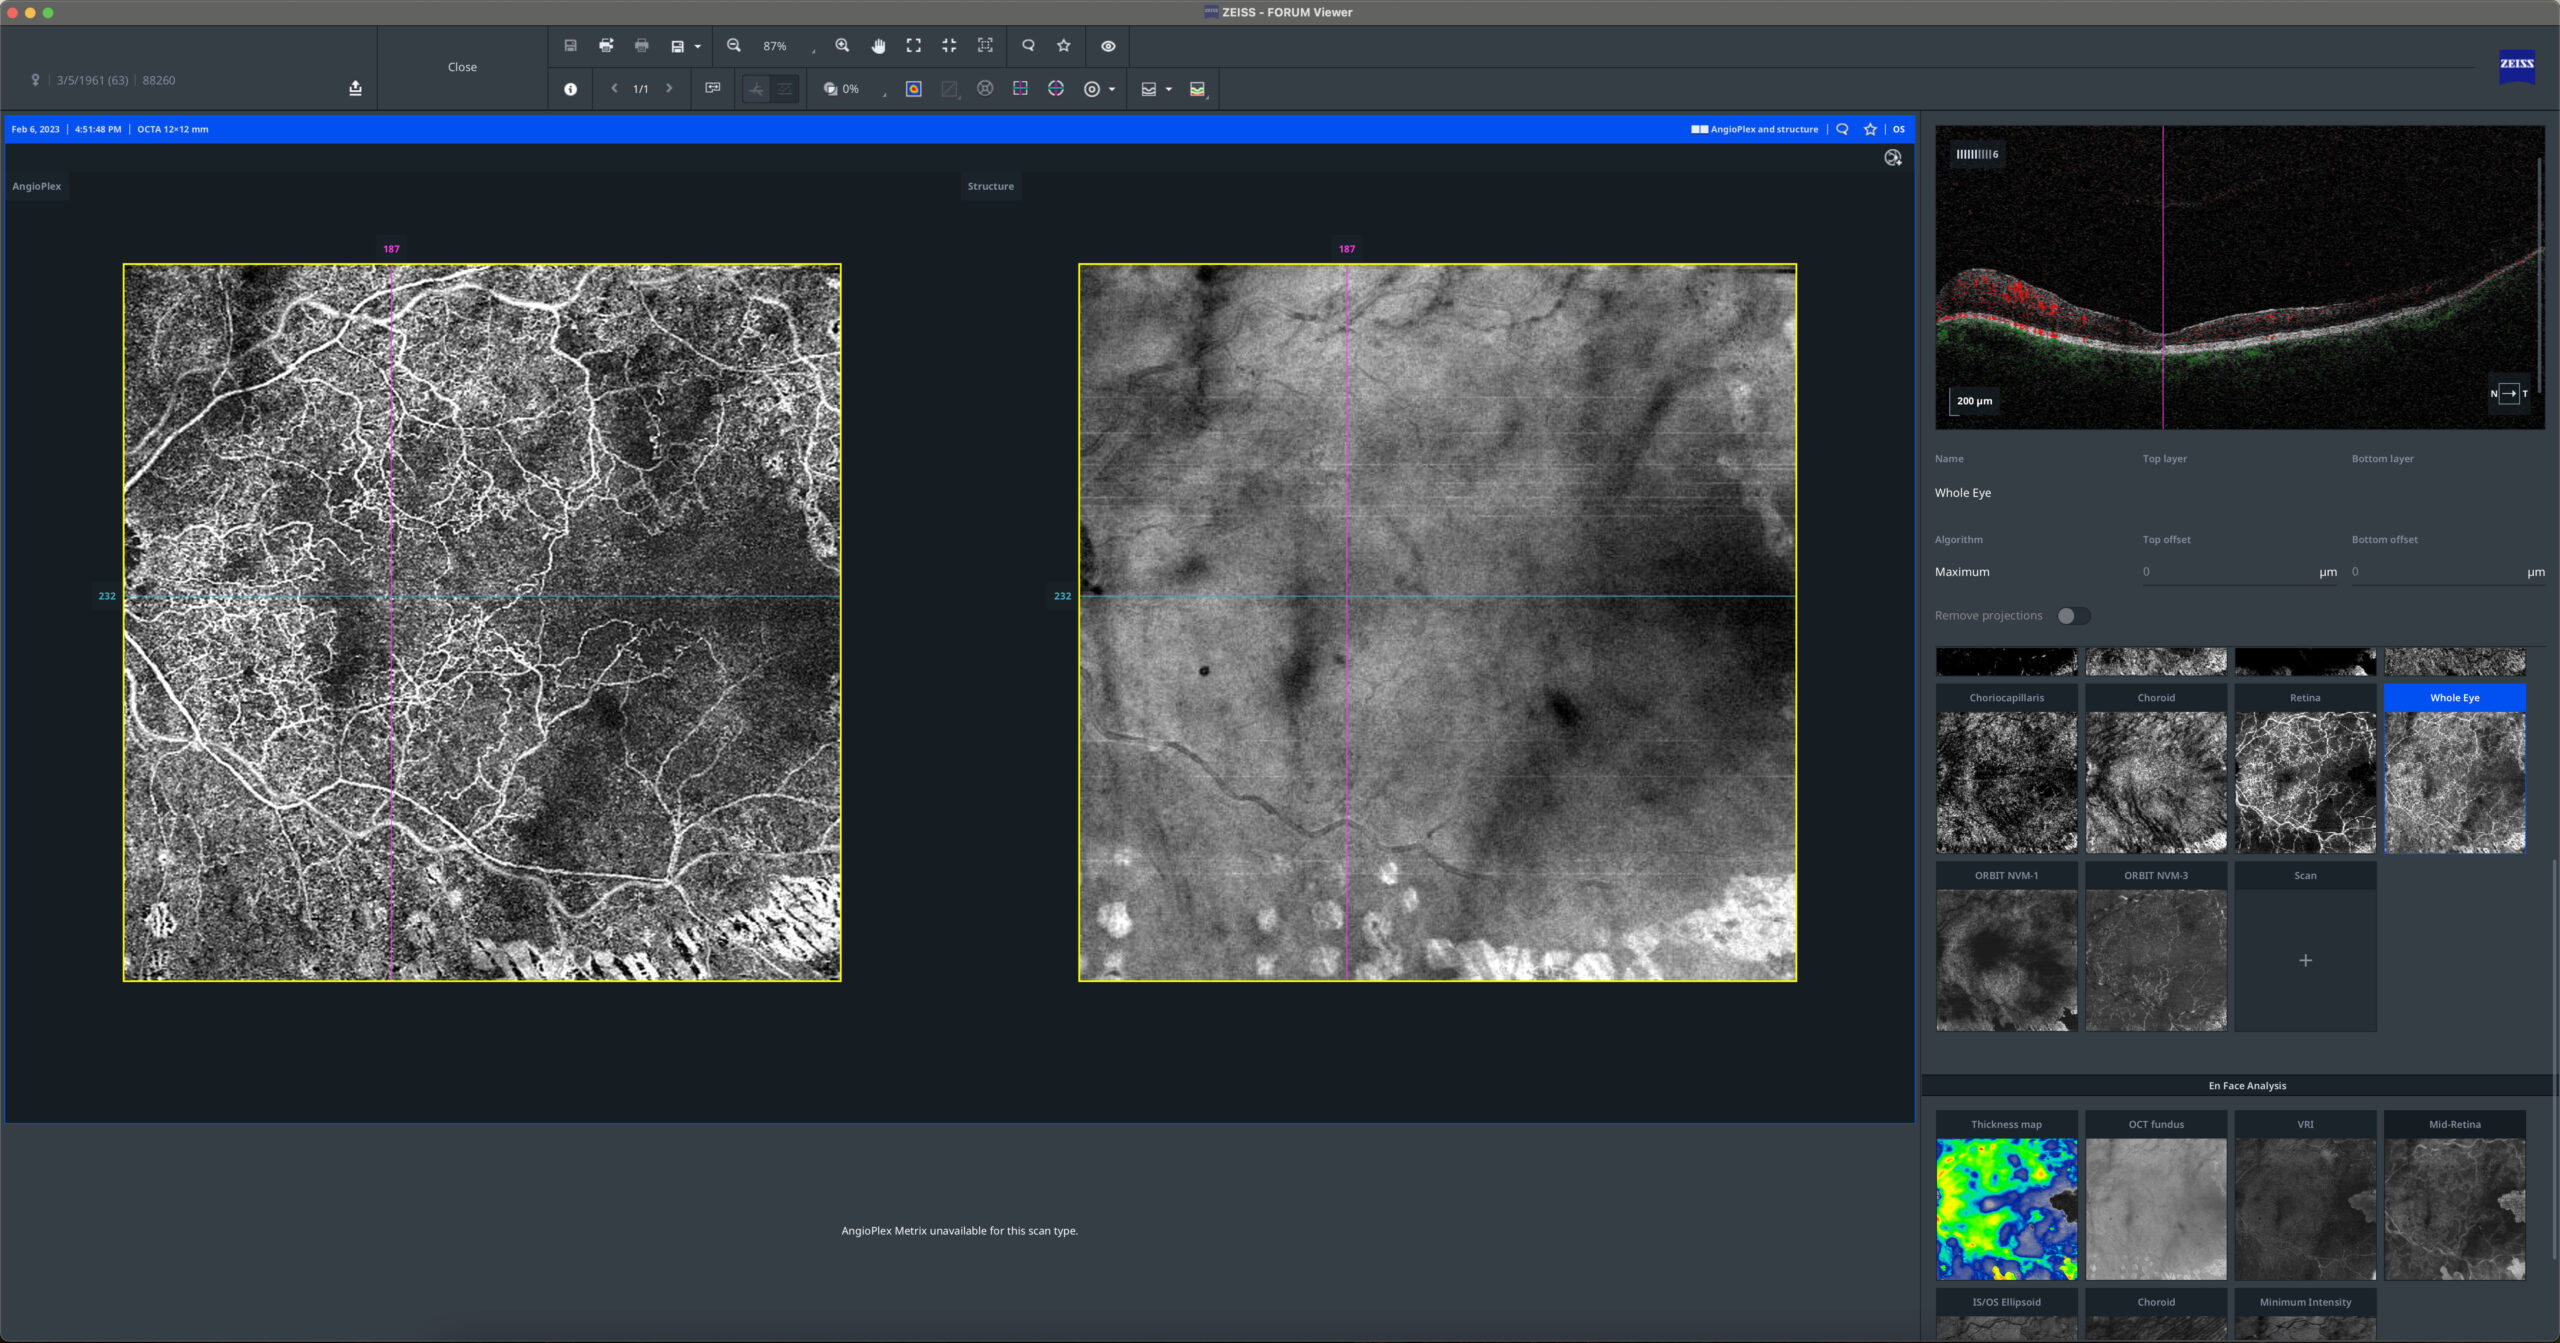The height and width of the screenshot is (1343, 2560).
Task: Click the magnifier refresh icon above images
Action: [x=1893, y=158]
